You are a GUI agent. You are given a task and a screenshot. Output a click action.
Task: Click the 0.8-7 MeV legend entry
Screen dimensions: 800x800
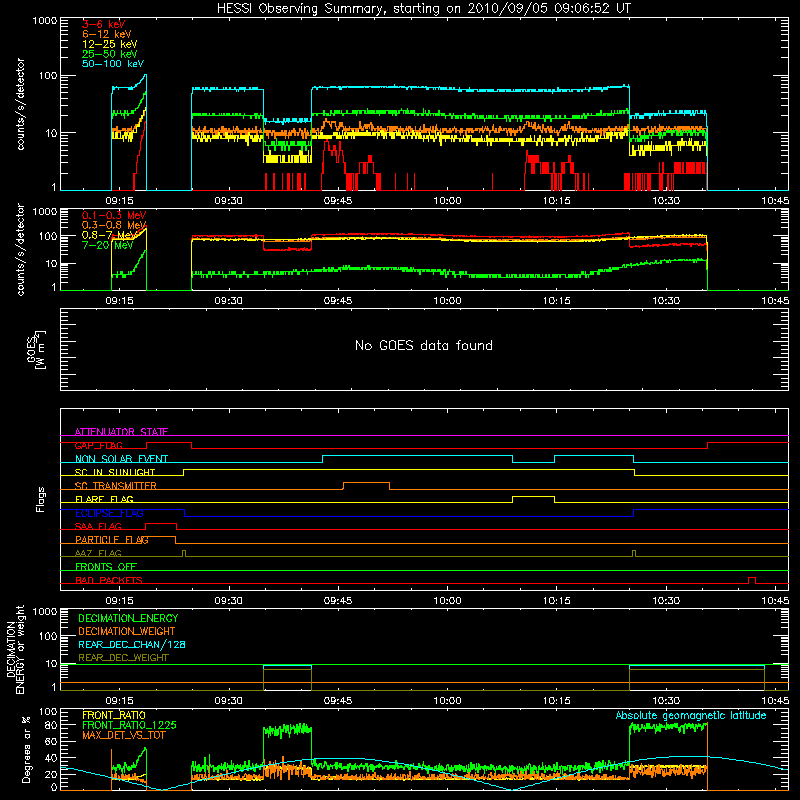tap(108, 235)
